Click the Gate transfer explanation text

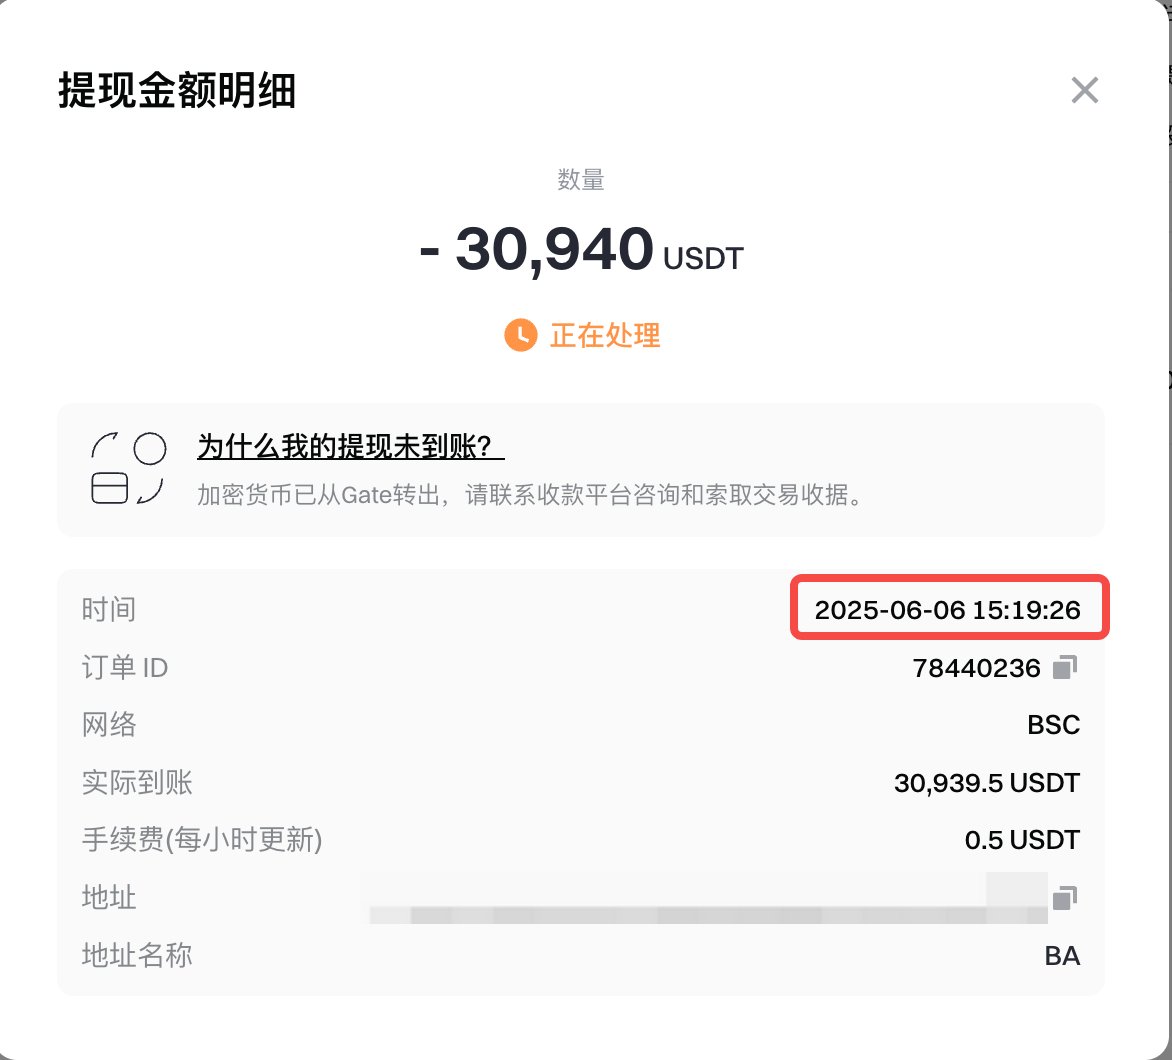530,495
